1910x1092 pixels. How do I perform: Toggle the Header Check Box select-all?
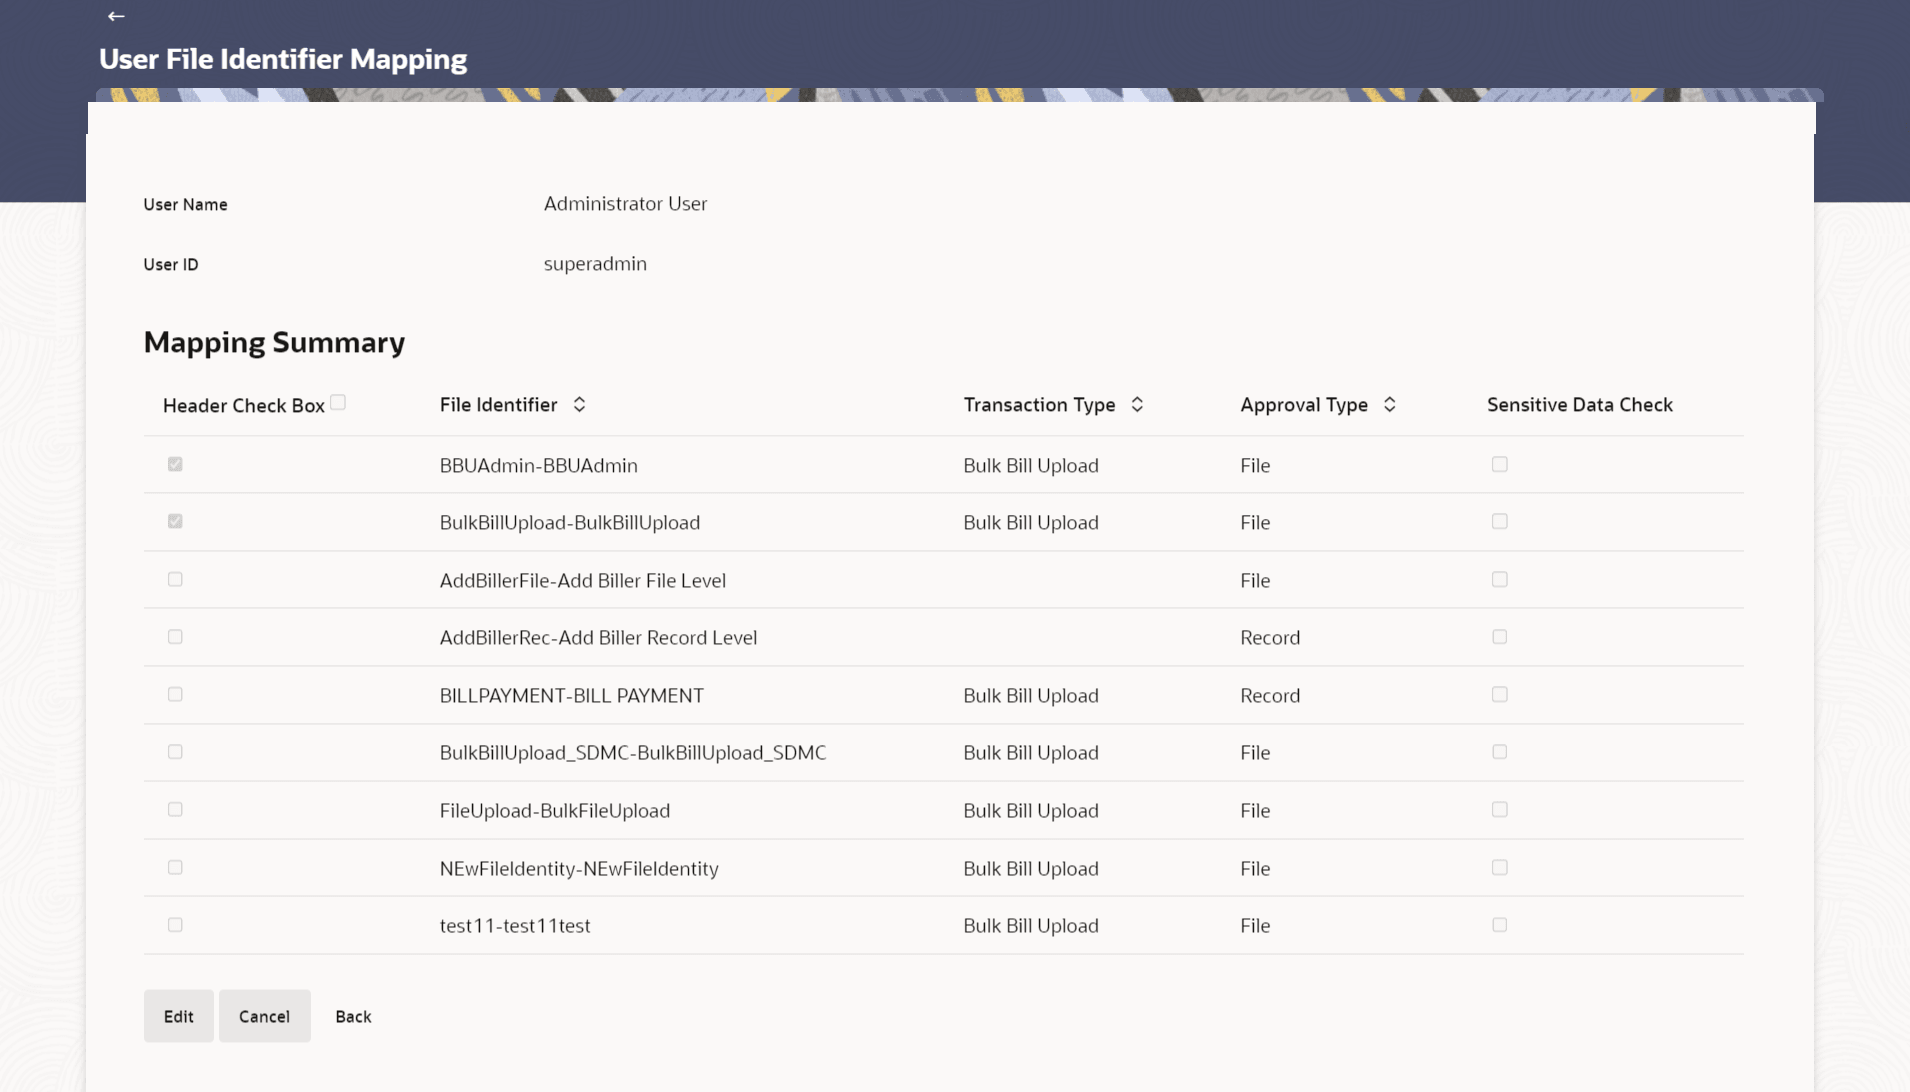point(338,402)
